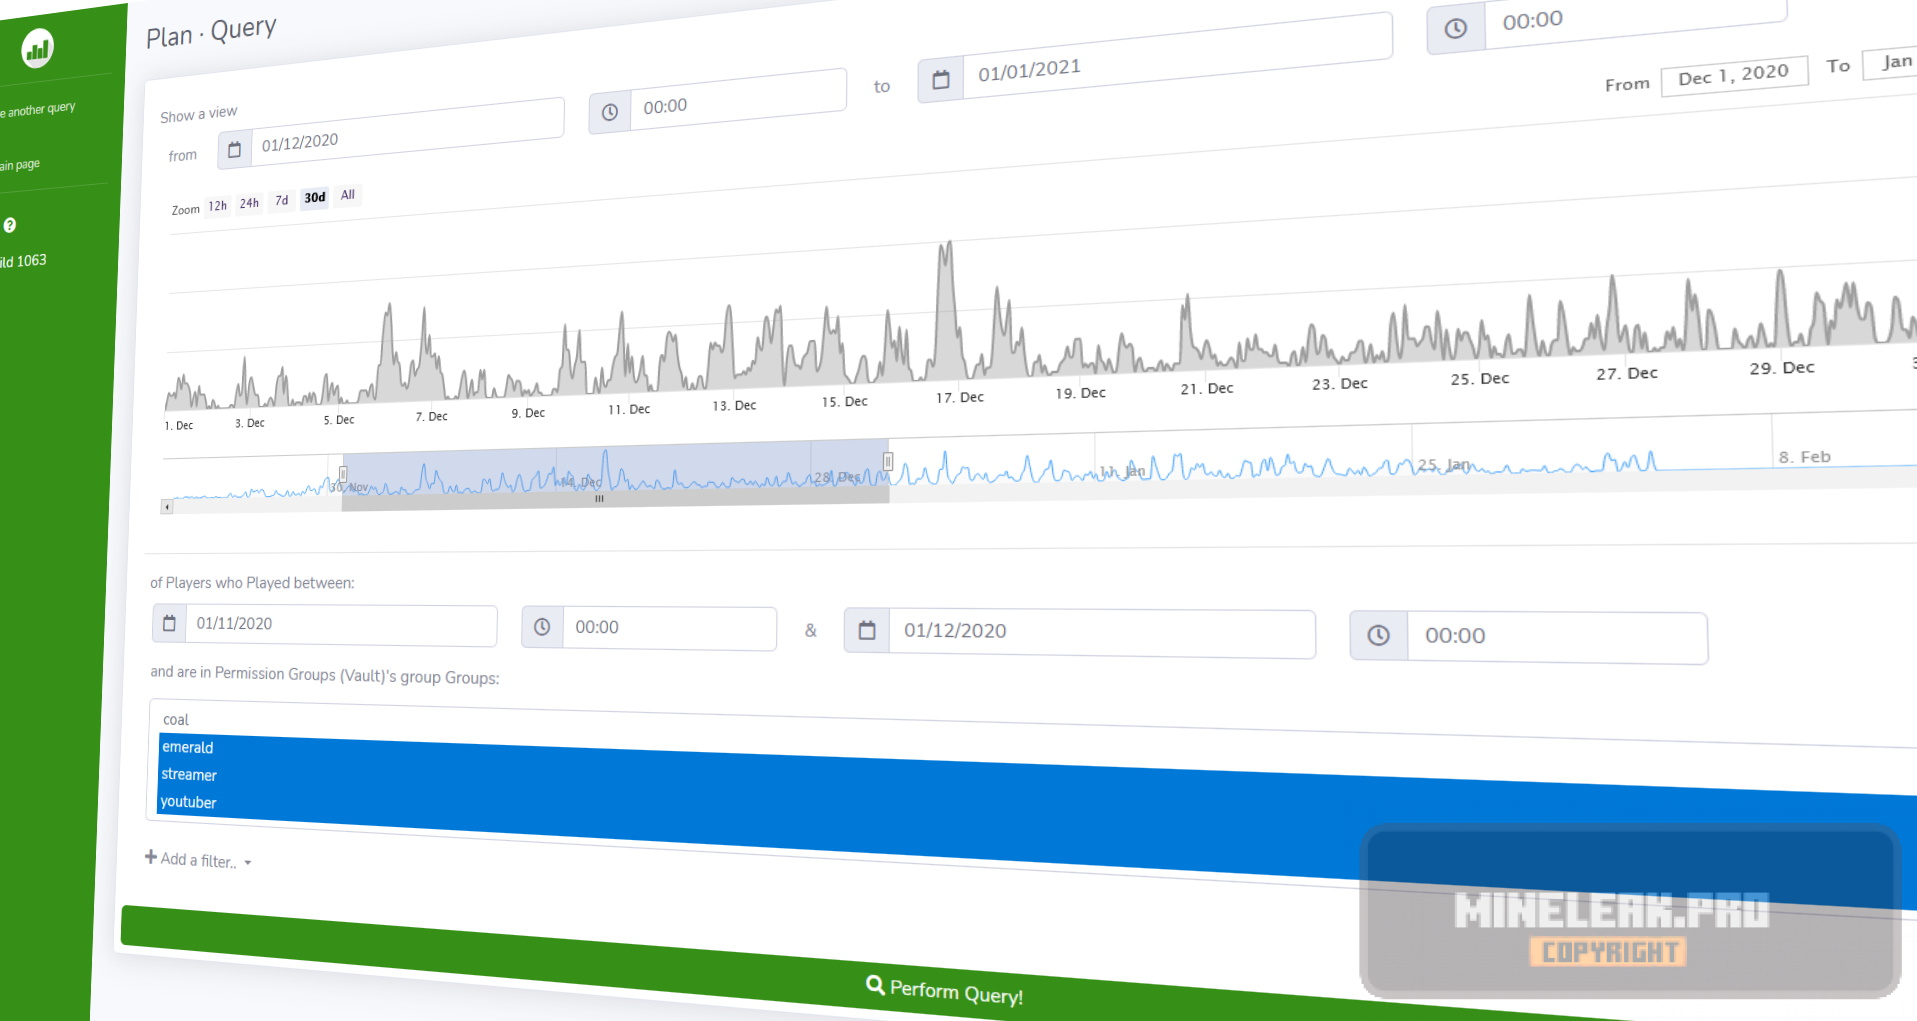Click calendar icon beside lower 01/12/2020 date

click(x=866, y=630)
